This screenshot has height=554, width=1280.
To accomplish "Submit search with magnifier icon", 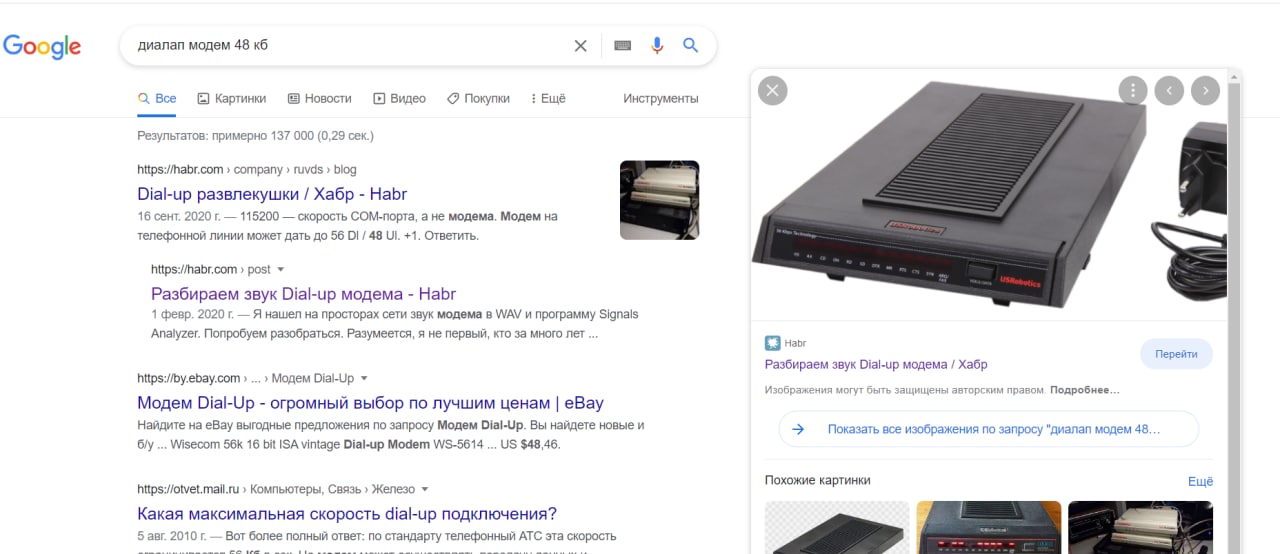I will pyautogui.click(x=690, y=46).
